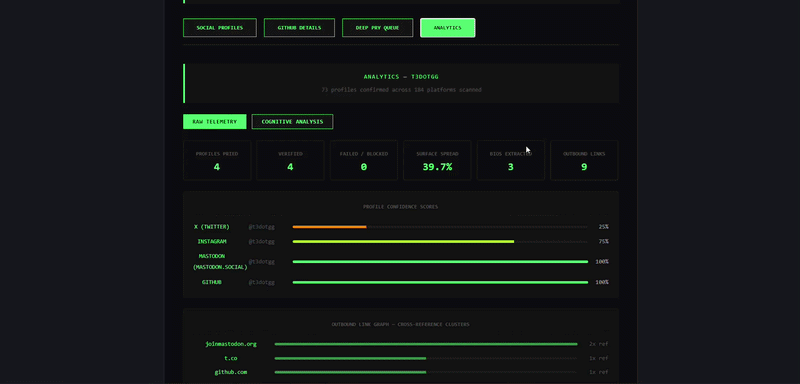
Task: Click the joinmastodon.org reference bar
Action: coord(426,344)
